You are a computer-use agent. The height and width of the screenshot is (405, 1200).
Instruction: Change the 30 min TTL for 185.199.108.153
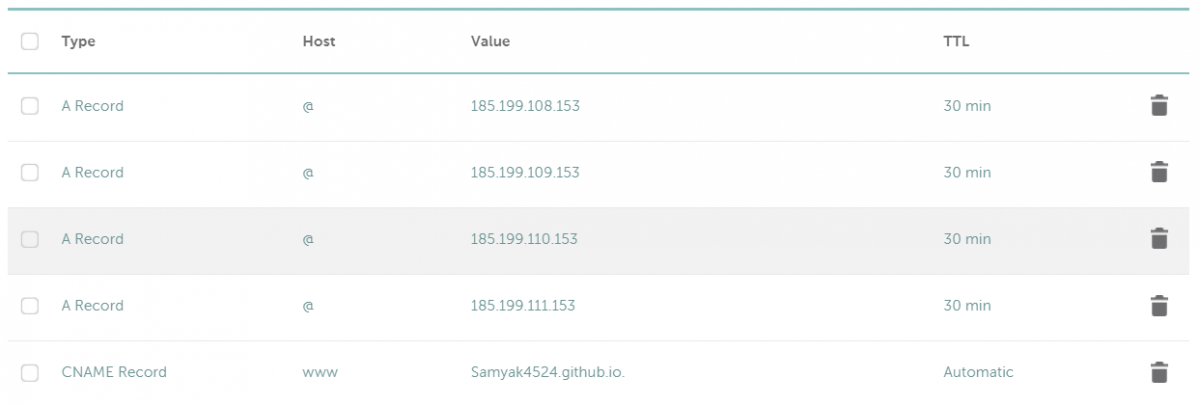coord(967,105)
